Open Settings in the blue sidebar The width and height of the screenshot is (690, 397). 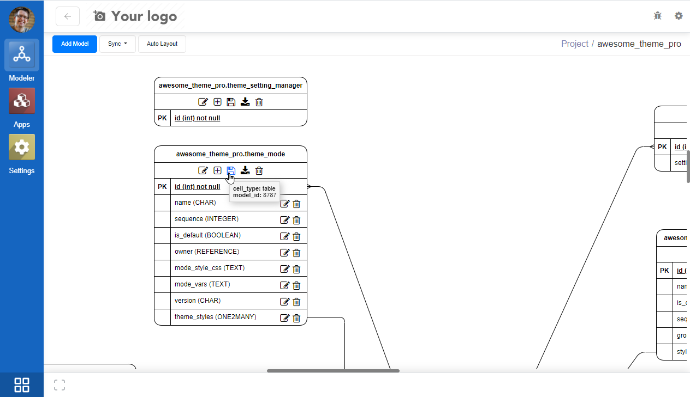pyautogui.click(x=22, y=154)
